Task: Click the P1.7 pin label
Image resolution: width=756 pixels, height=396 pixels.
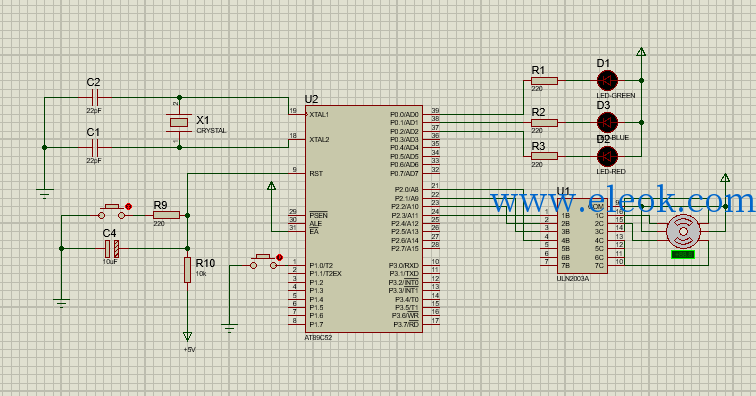Action: tap(316, 325)
